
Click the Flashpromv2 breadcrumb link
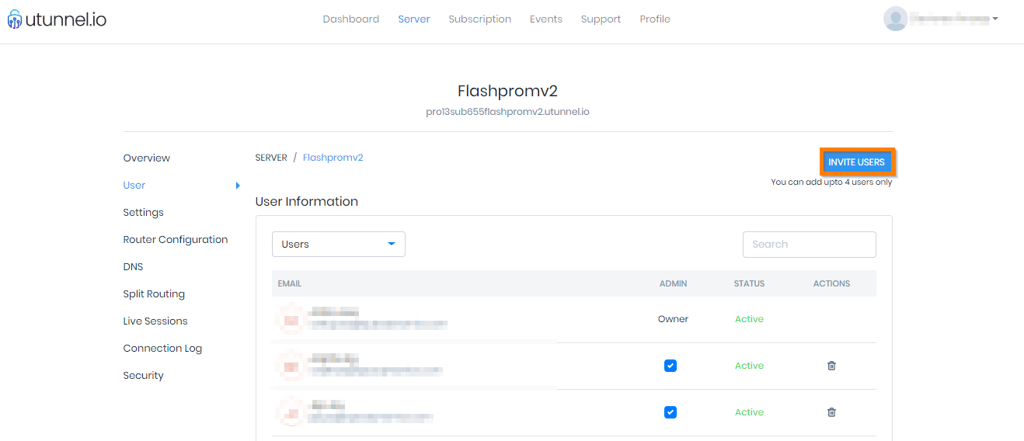pyautogui.click(x=333, y=157)
